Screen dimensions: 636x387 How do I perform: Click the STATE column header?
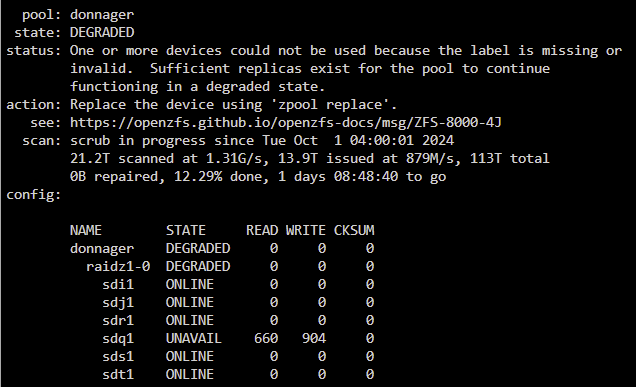tap(186, 230)
